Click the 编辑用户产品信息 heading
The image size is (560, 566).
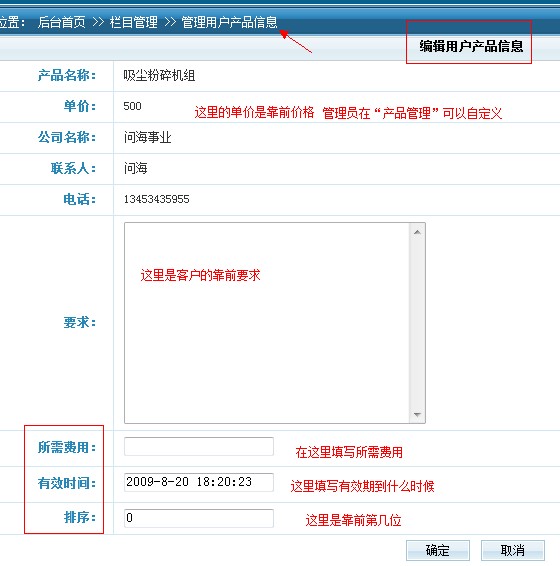(x=471, y=46)
